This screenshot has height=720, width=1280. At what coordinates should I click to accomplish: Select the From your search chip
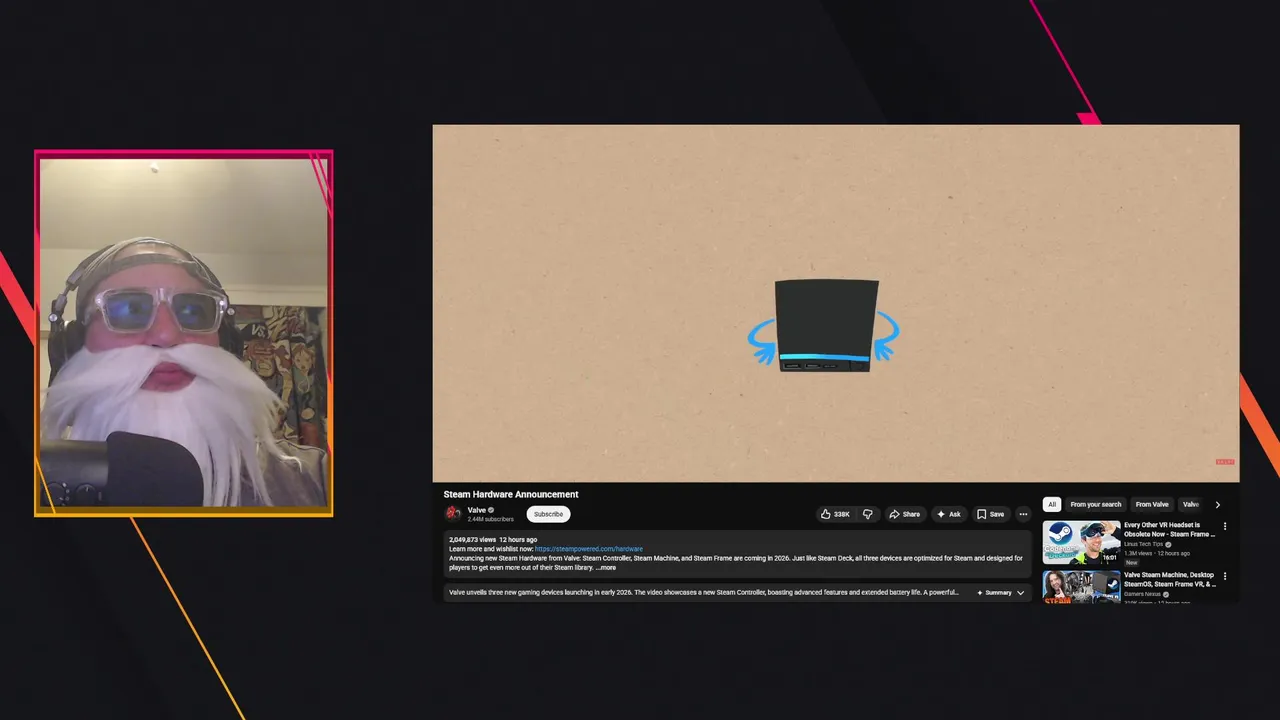(1096, 505)
